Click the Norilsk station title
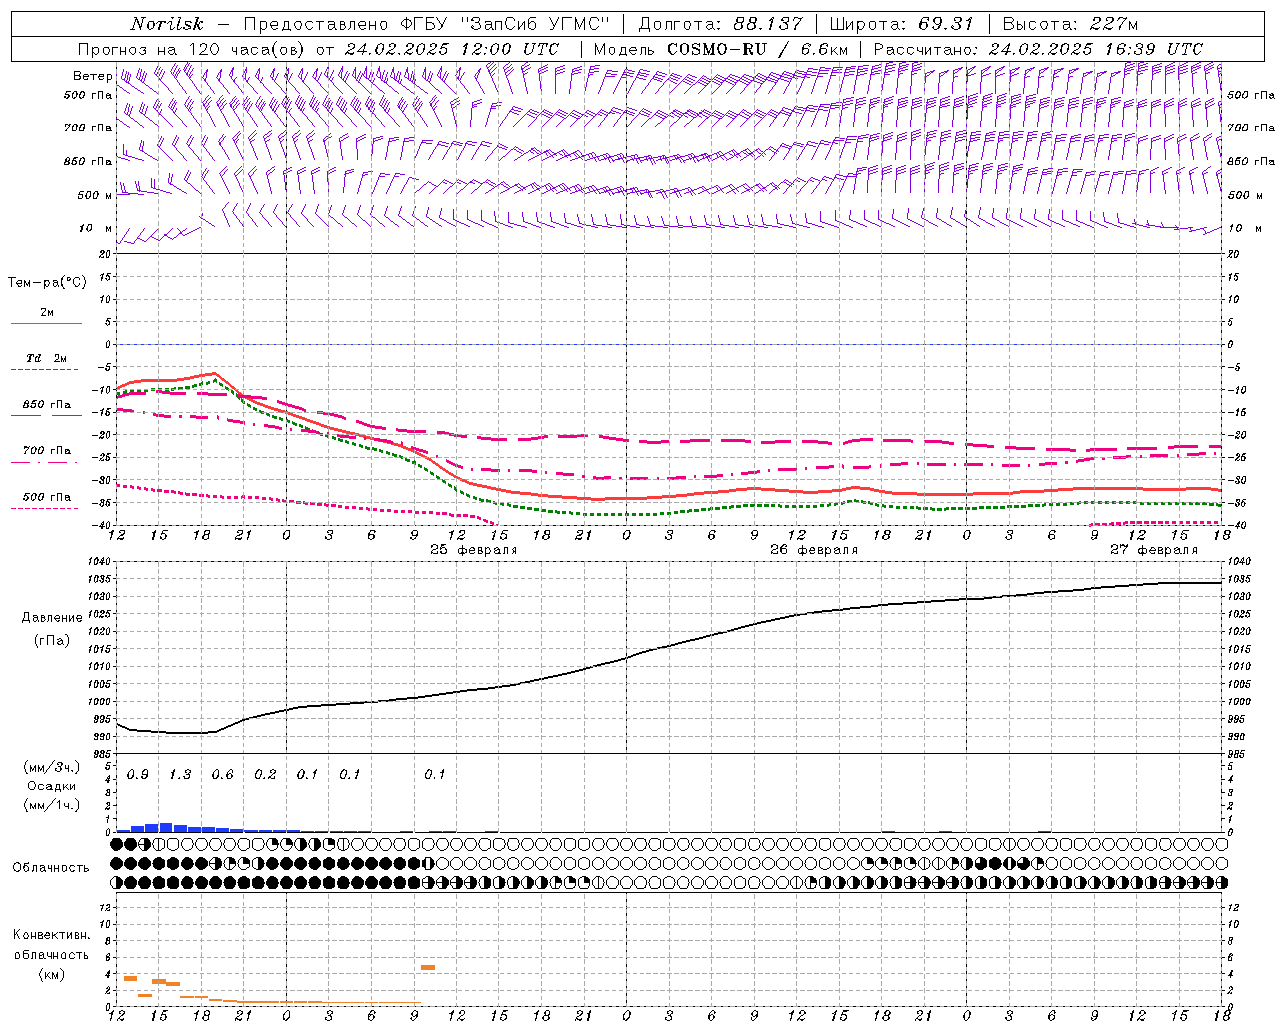1280x1024 pixels. click(x=167, y=24)
